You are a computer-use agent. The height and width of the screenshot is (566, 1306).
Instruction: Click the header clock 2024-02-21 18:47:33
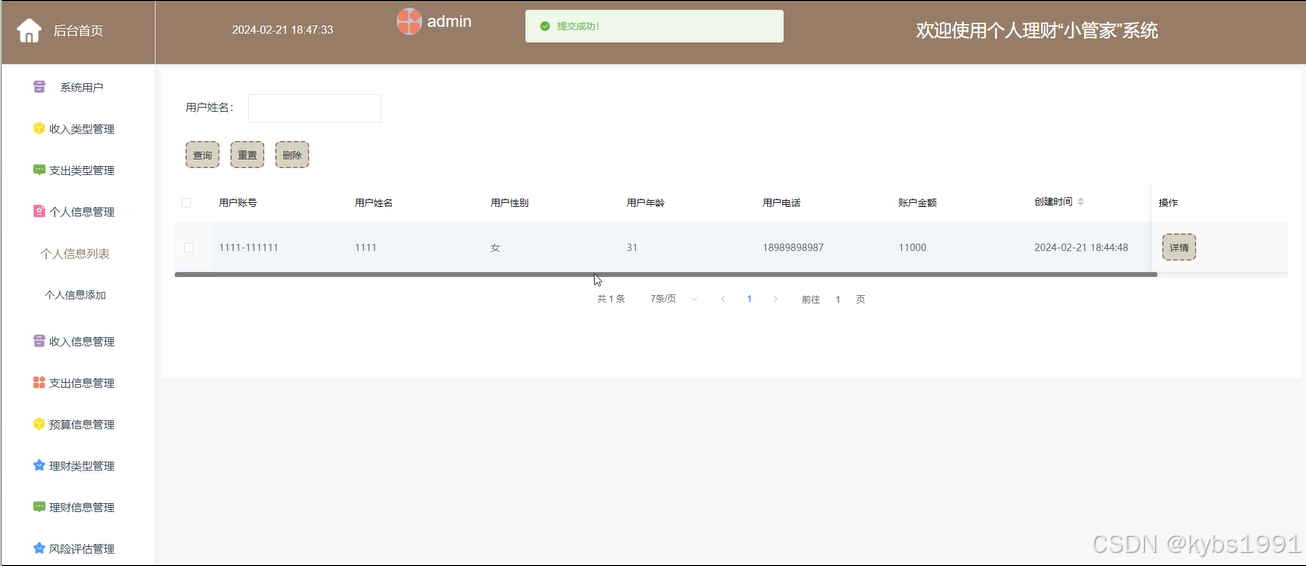(x=283, y=30)
